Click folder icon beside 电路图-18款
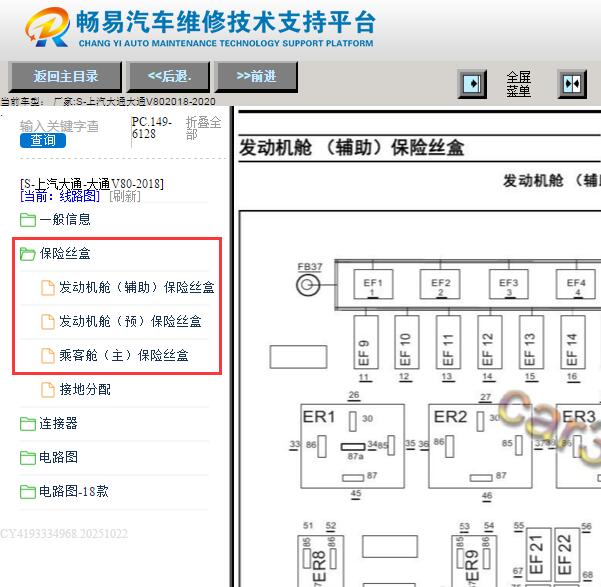This screenshot has width=601, height=587. 28,492
